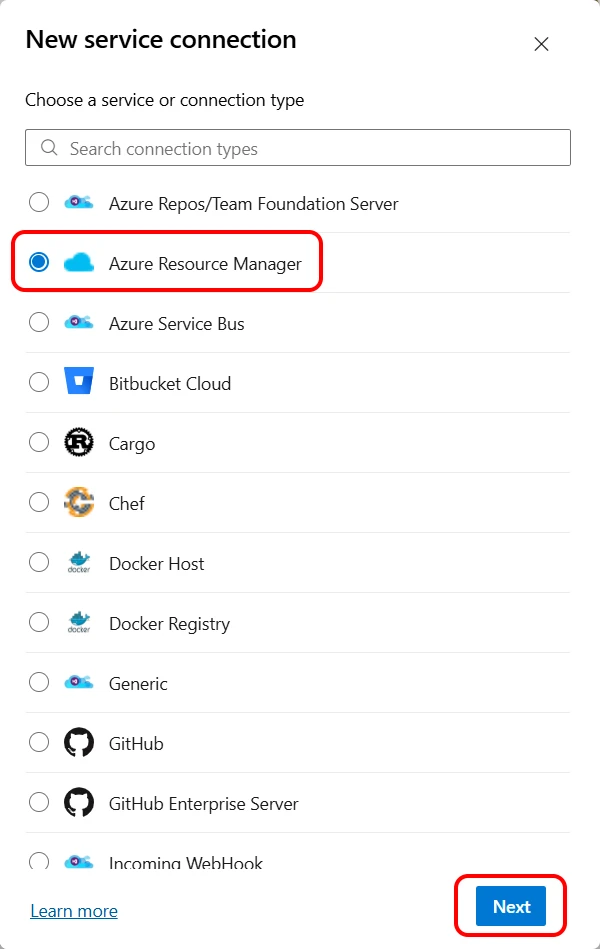Close the New service connection dialog
The height and width of the screenshot is (949, 600).
(541, 44)
